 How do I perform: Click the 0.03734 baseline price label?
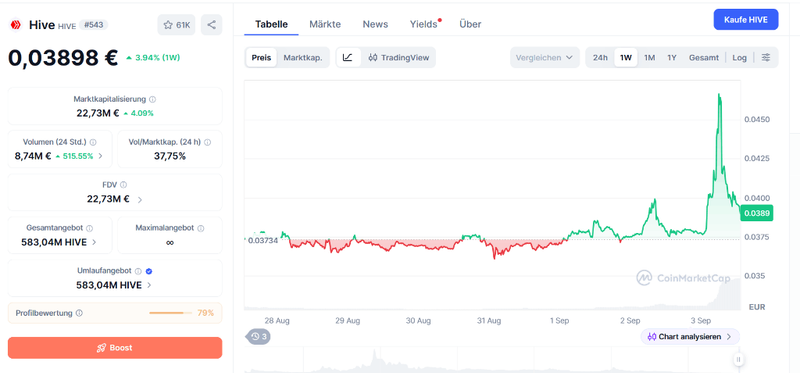(262, 240)
